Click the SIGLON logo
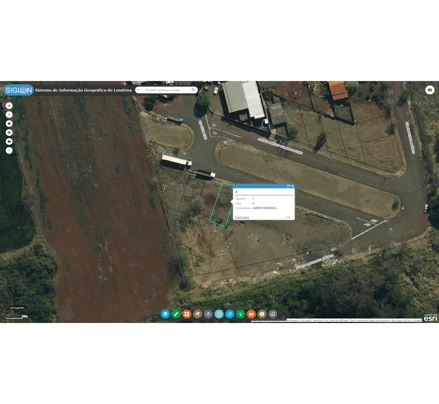Image resolution: width=439 pixels, height=404 pixels. tap(19, 90)
